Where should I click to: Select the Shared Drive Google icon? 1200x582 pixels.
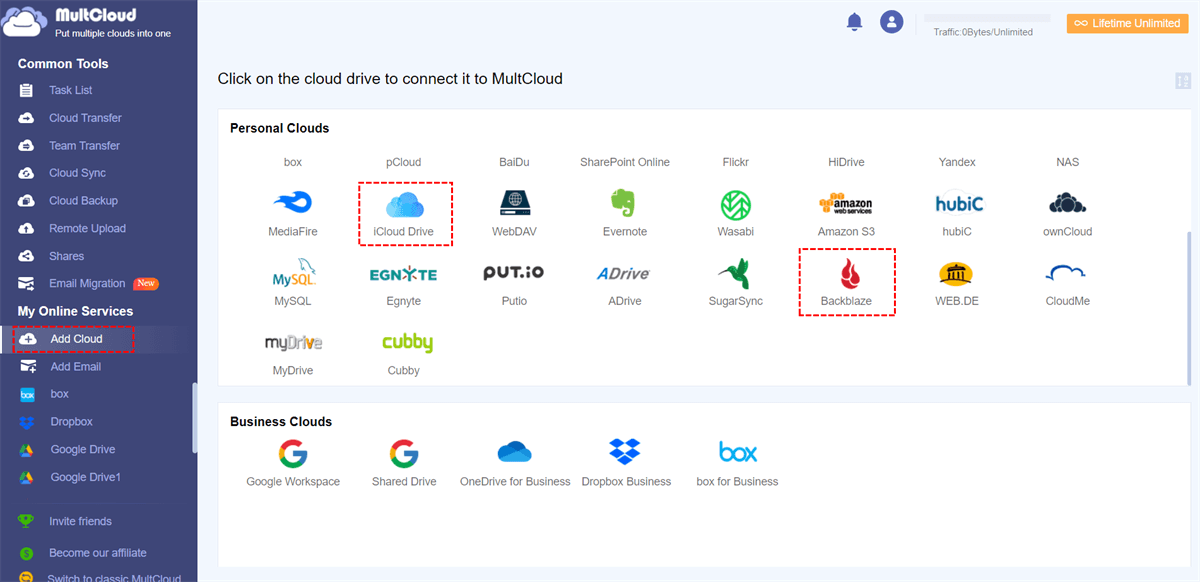point(404,454)
